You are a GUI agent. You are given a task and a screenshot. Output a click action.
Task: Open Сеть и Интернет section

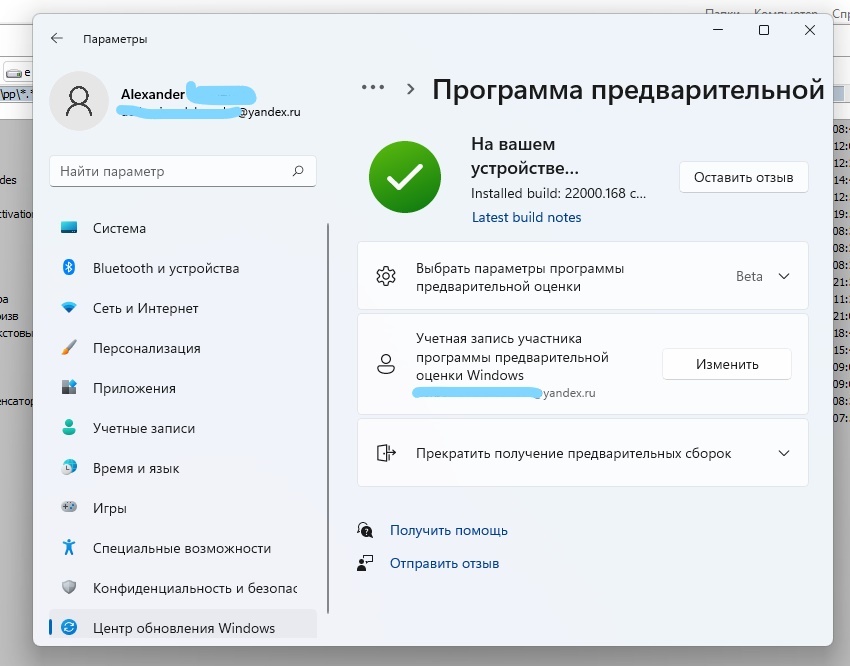(x=183, y=308)
